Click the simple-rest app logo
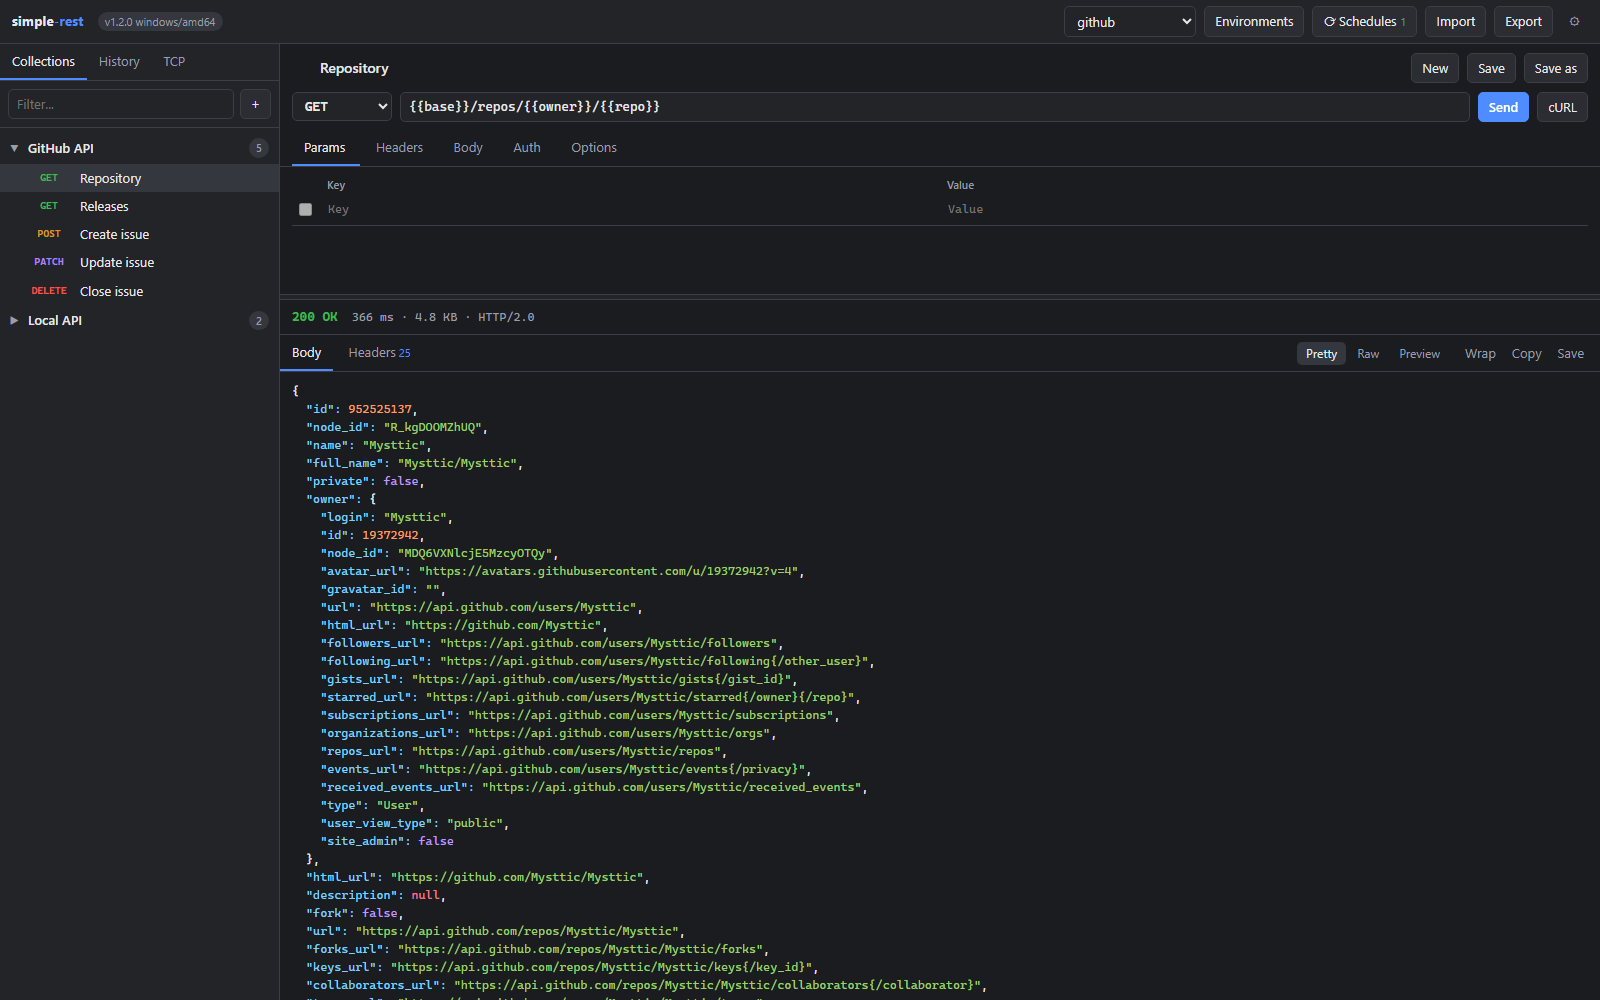Viewport: 1600px width, 1000px height. point(48,22)
